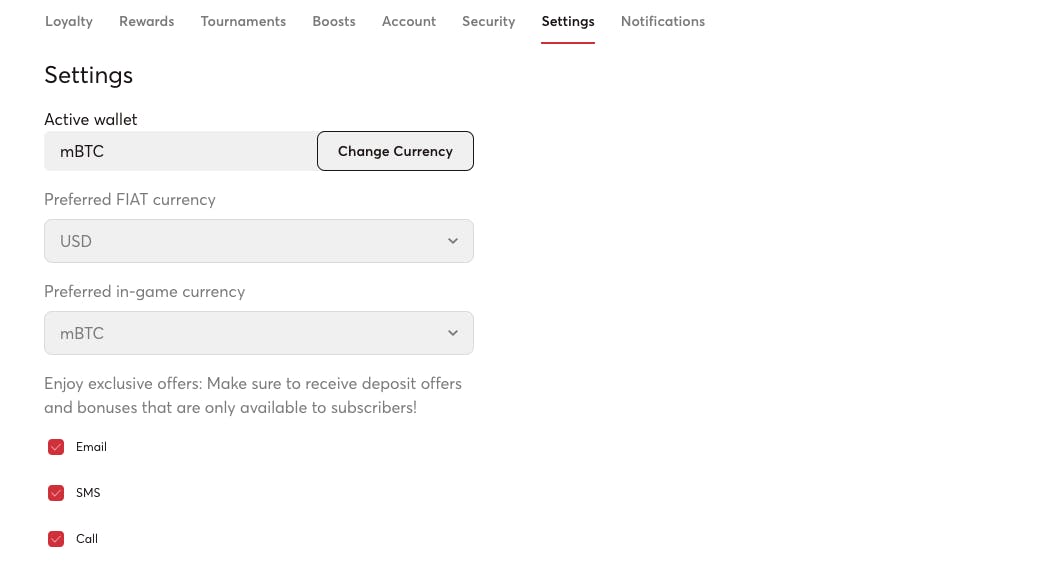Expand the Preferred in-game currency dropdown
Screen dimensions: 1042x566
(258, 333)
